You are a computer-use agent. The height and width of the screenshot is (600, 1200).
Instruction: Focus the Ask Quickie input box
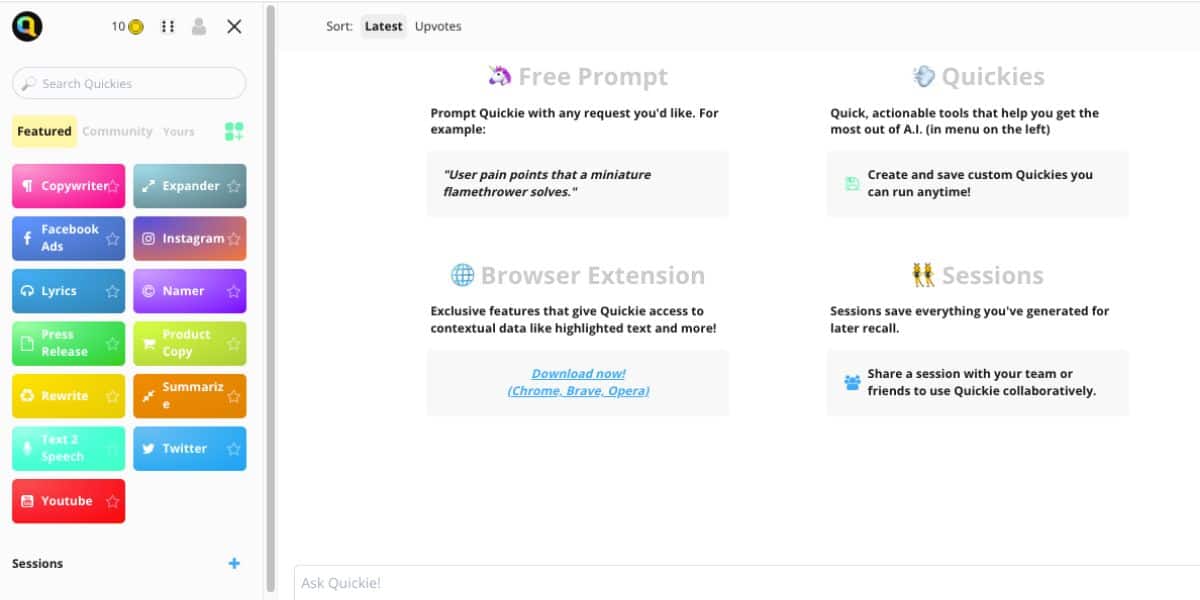(x=740, y=583)
